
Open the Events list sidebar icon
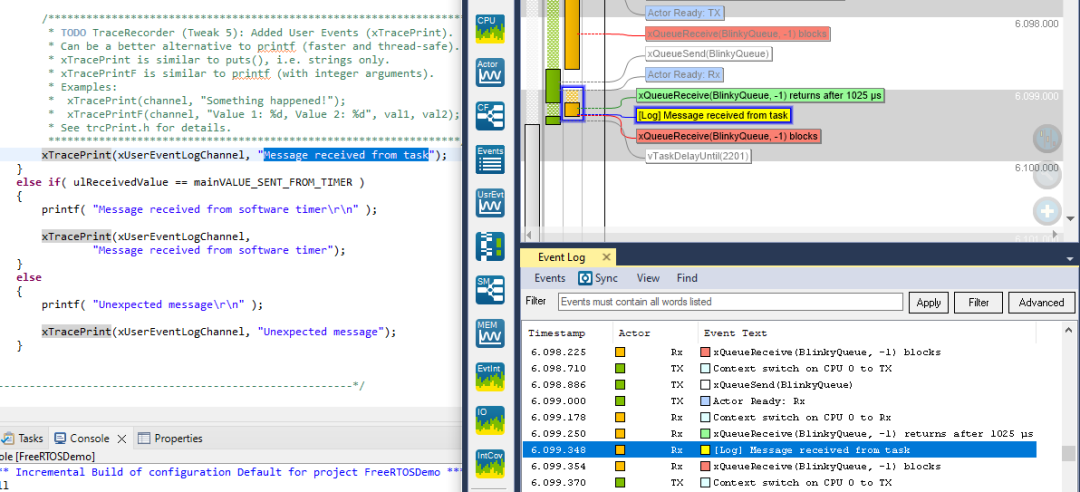(x=490, y=158)
